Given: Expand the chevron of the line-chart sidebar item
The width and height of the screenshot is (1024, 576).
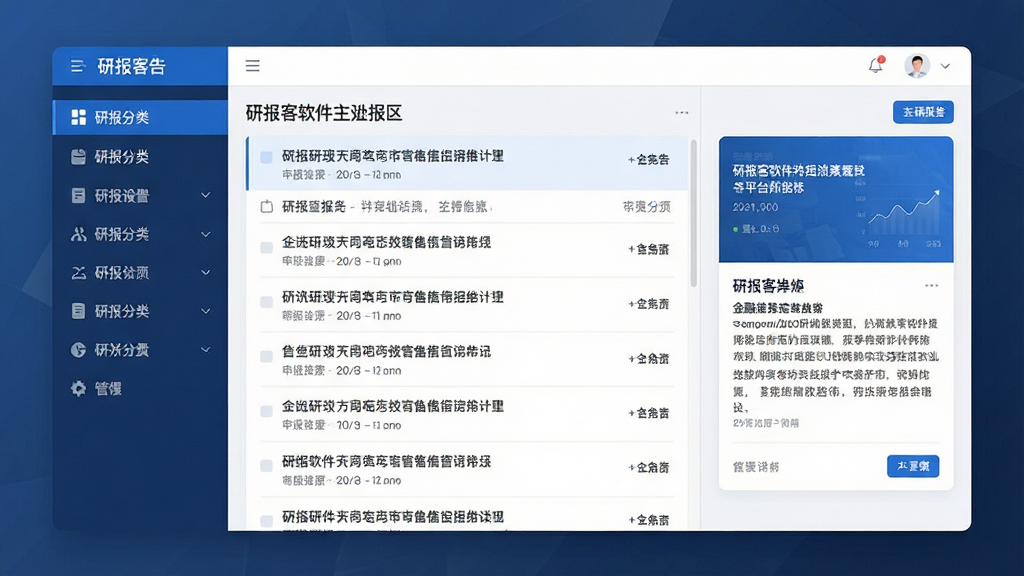Looking at the screenshot, I should [x=206, y=273].
